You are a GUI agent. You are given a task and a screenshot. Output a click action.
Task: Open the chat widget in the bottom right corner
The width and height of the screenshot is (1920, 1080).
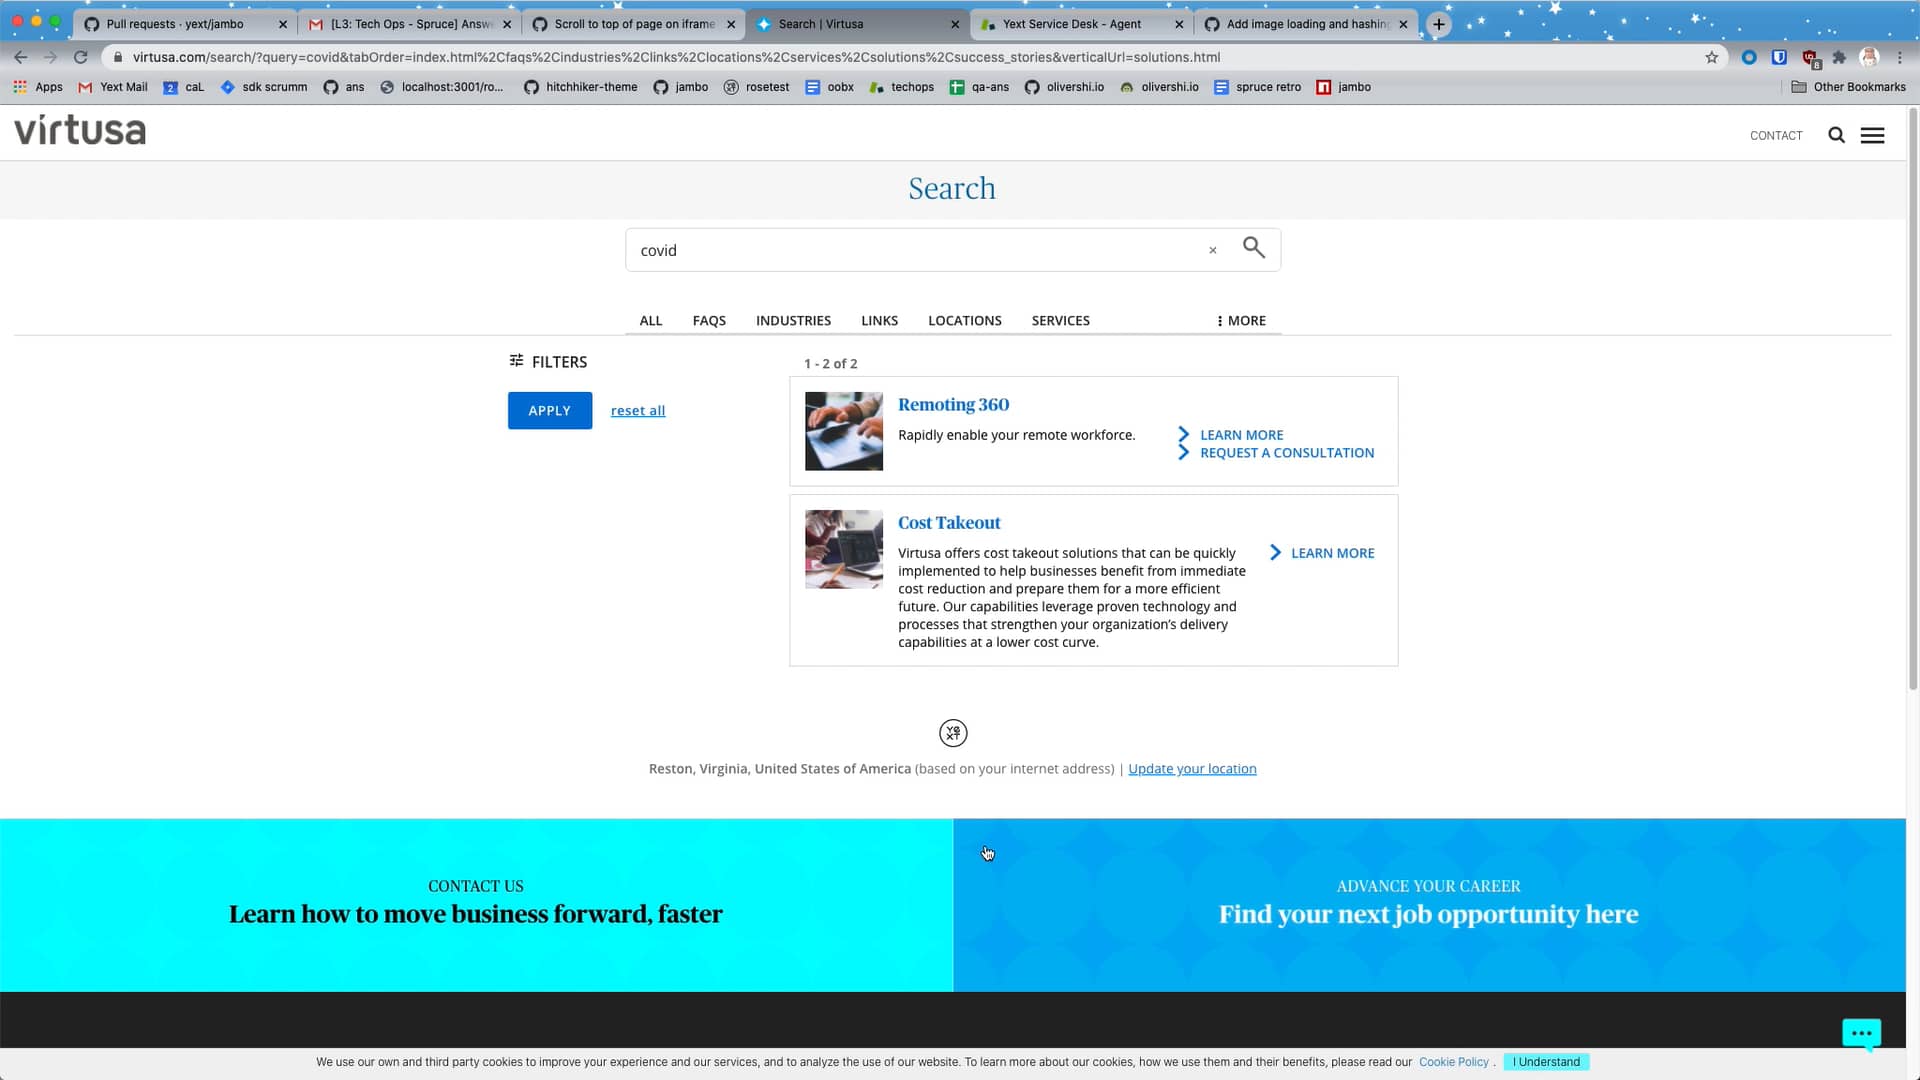pyautogui.click(x=1861, y=1033)
